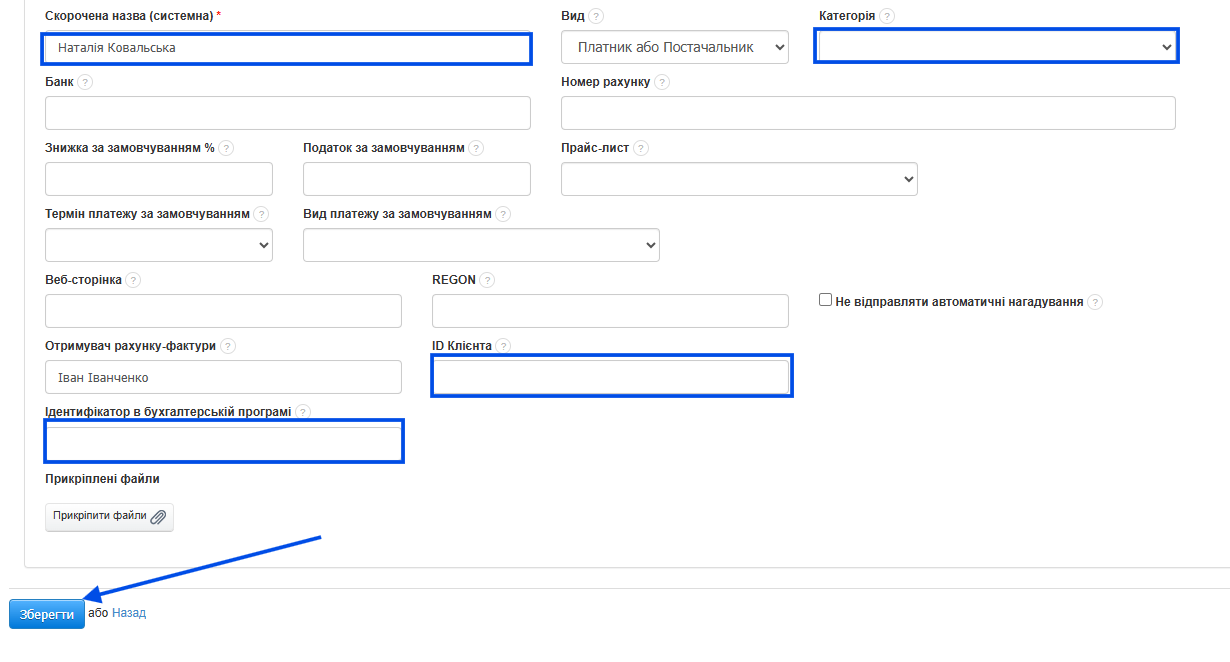
Task: Click help icon next to Номер рахунку
Action: pos(662,82)
